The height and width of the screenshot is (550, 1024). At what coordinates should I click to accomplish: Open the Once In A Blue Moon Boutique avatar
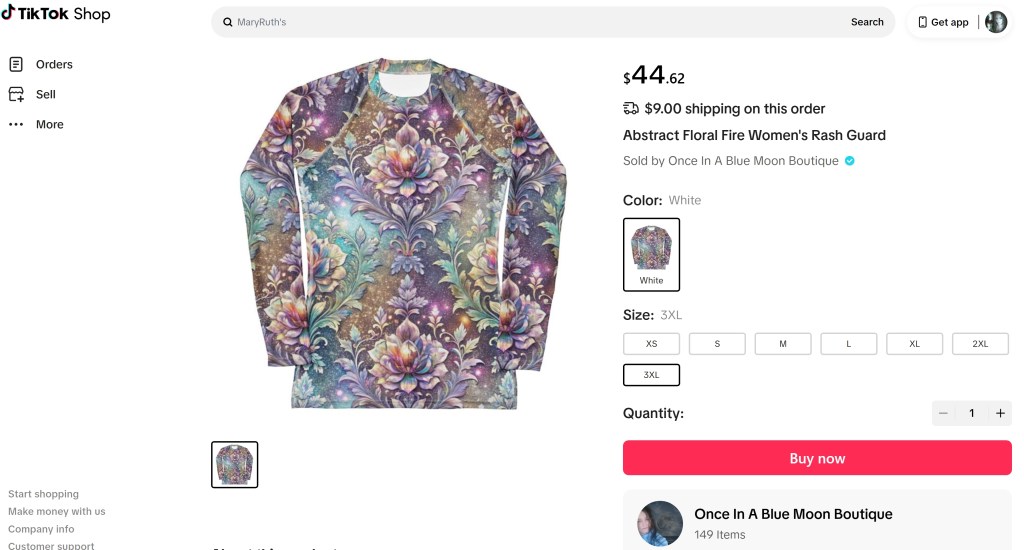point(660,523)
